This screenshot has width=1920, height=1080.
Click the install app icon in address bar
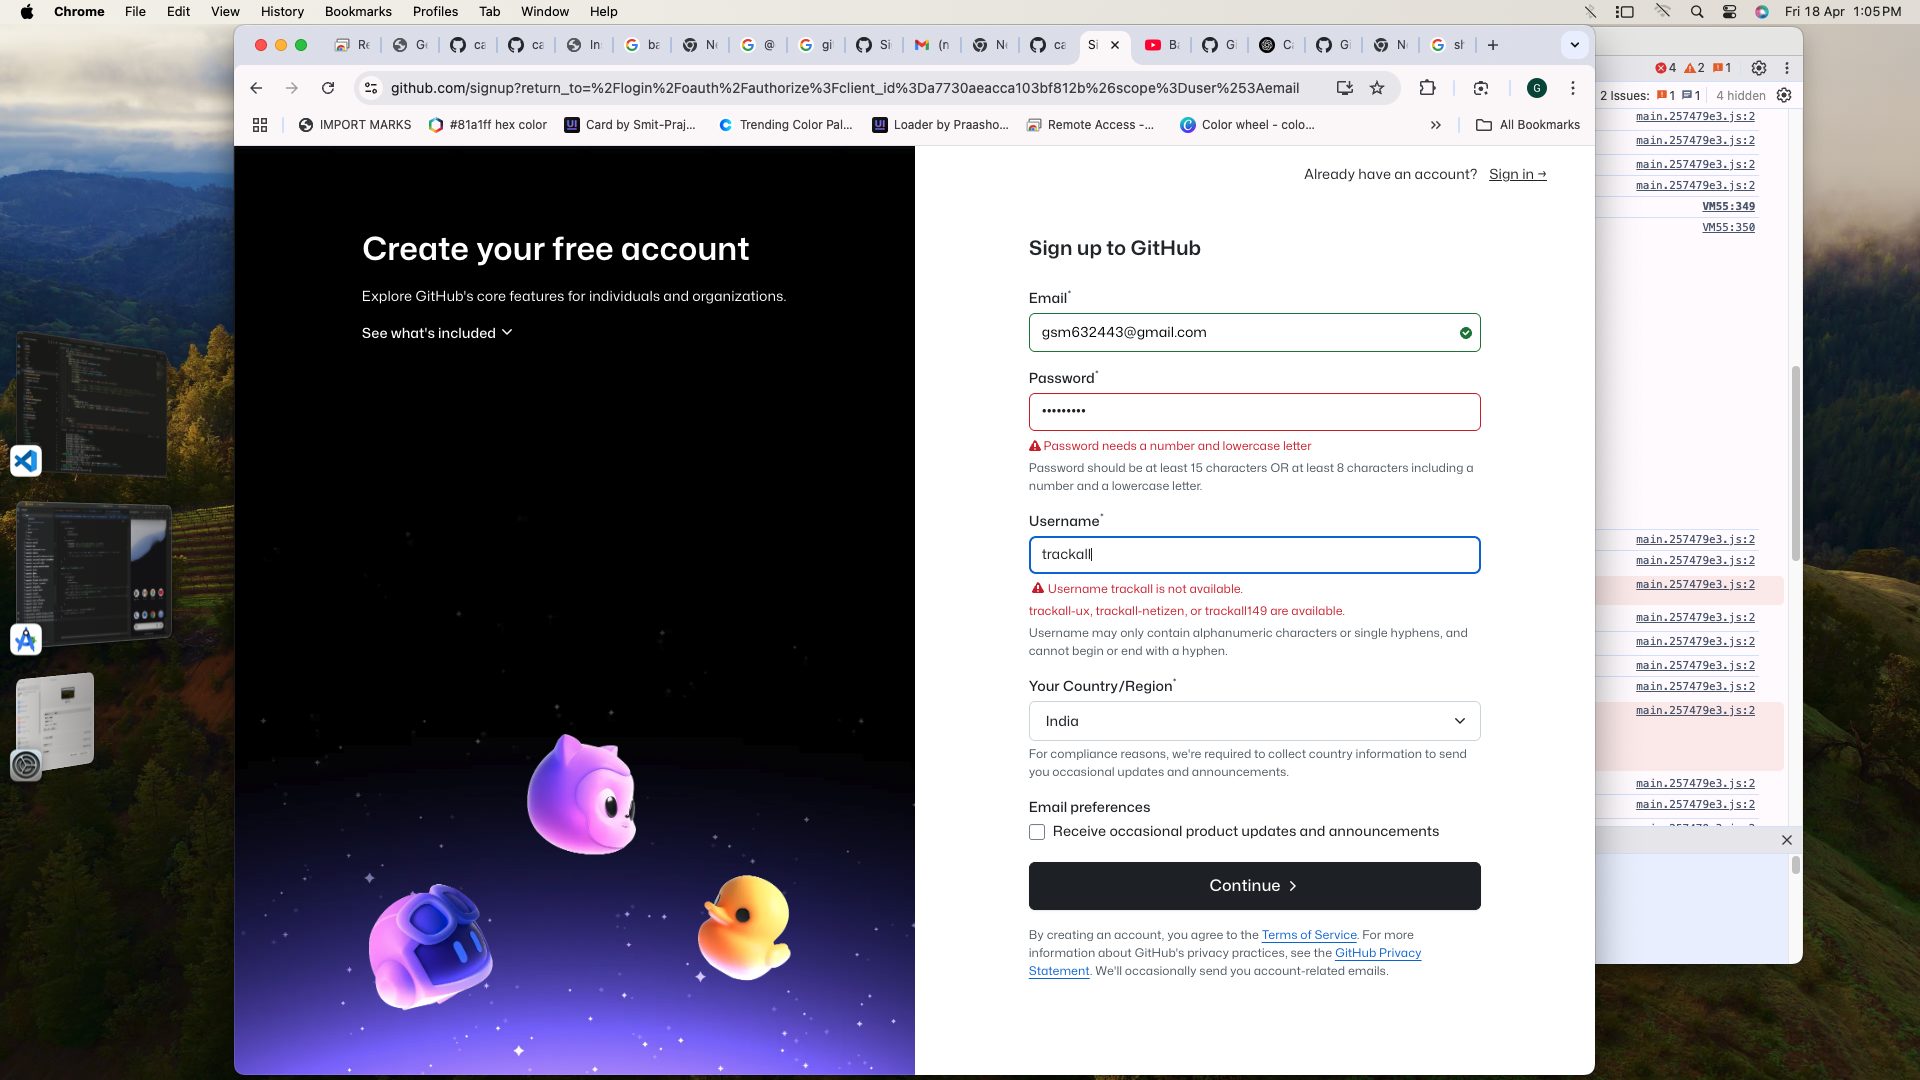point(1345,88)
